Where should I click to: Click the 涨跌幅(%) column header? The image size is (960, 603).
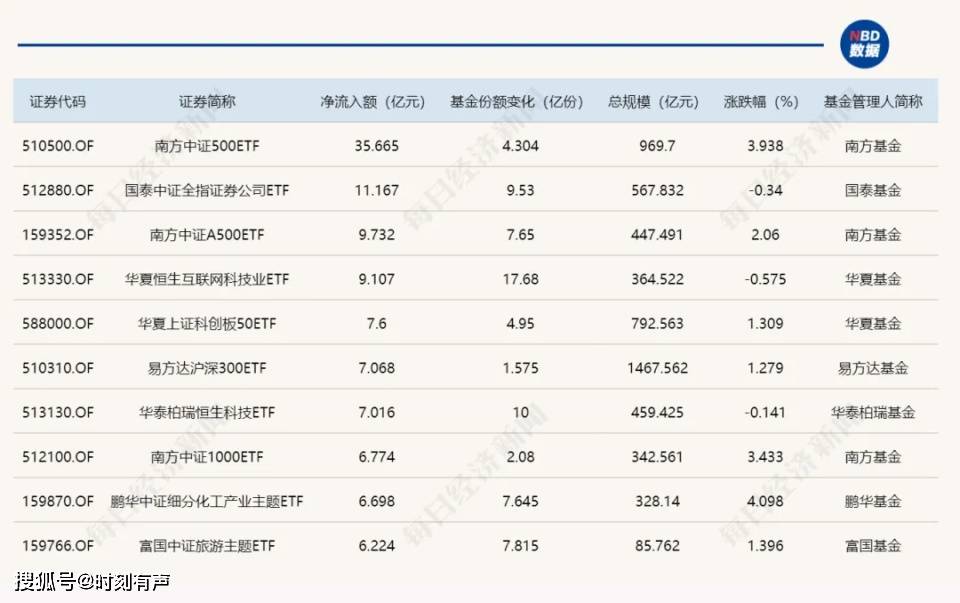pos(762,100)
